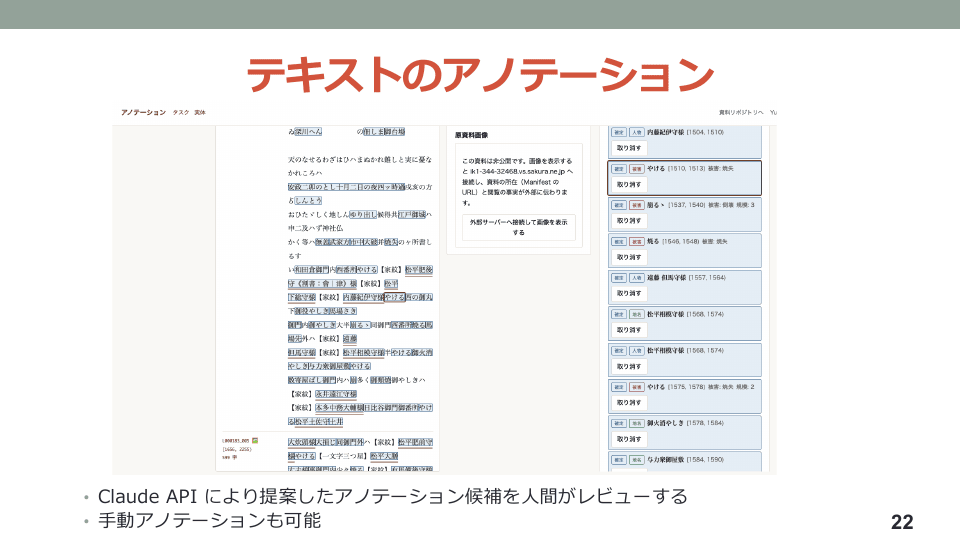Click the underlined 内藤紀伊守様 in document text
The image size is (960, 541).
tap(363, 297)
